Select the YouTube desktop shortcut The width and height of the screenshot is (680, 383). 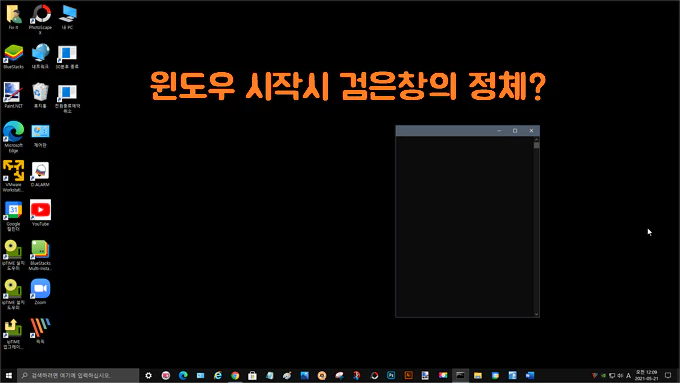[x=40, y=213]
